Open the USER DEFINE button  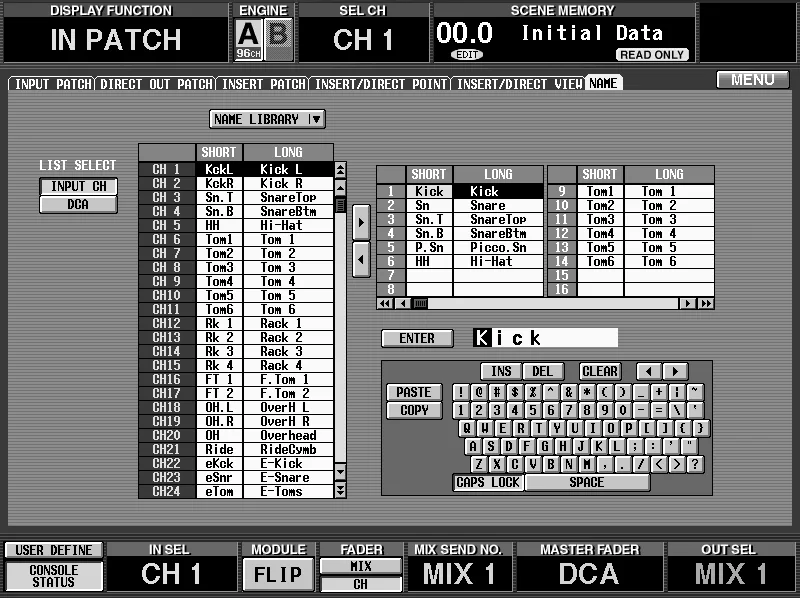tap(54, 550)
